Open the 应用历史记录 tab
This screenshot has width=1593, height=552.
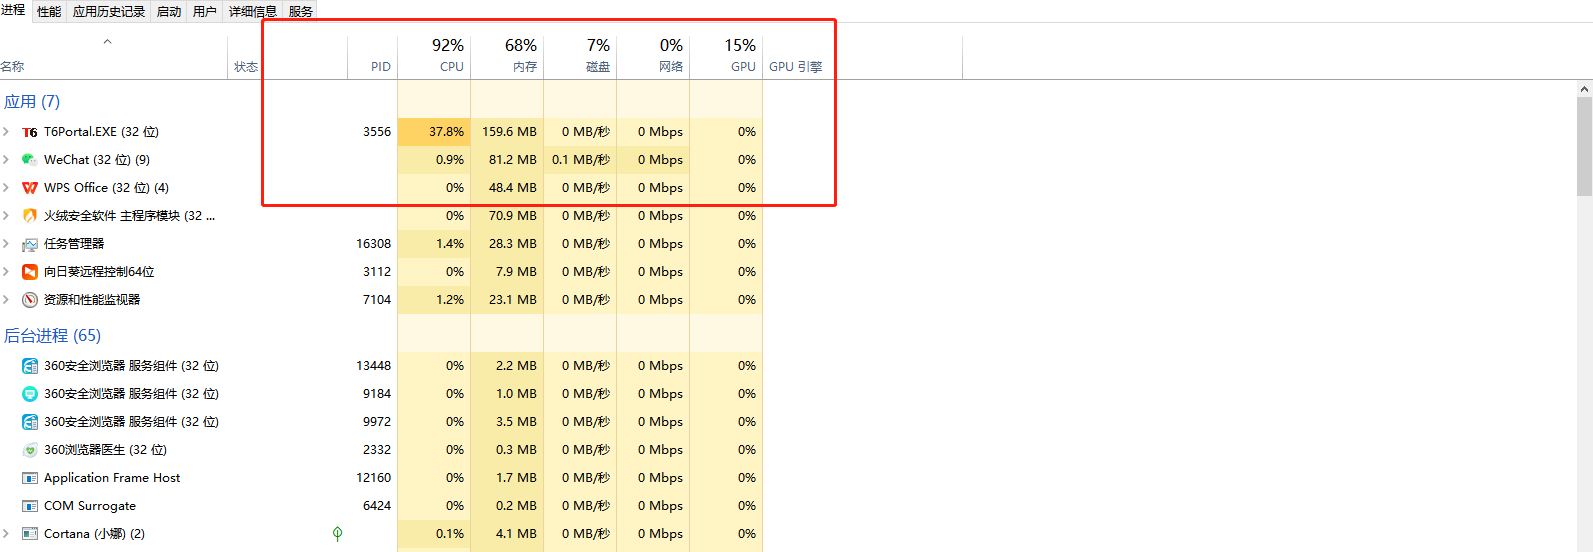click(109, 11)
